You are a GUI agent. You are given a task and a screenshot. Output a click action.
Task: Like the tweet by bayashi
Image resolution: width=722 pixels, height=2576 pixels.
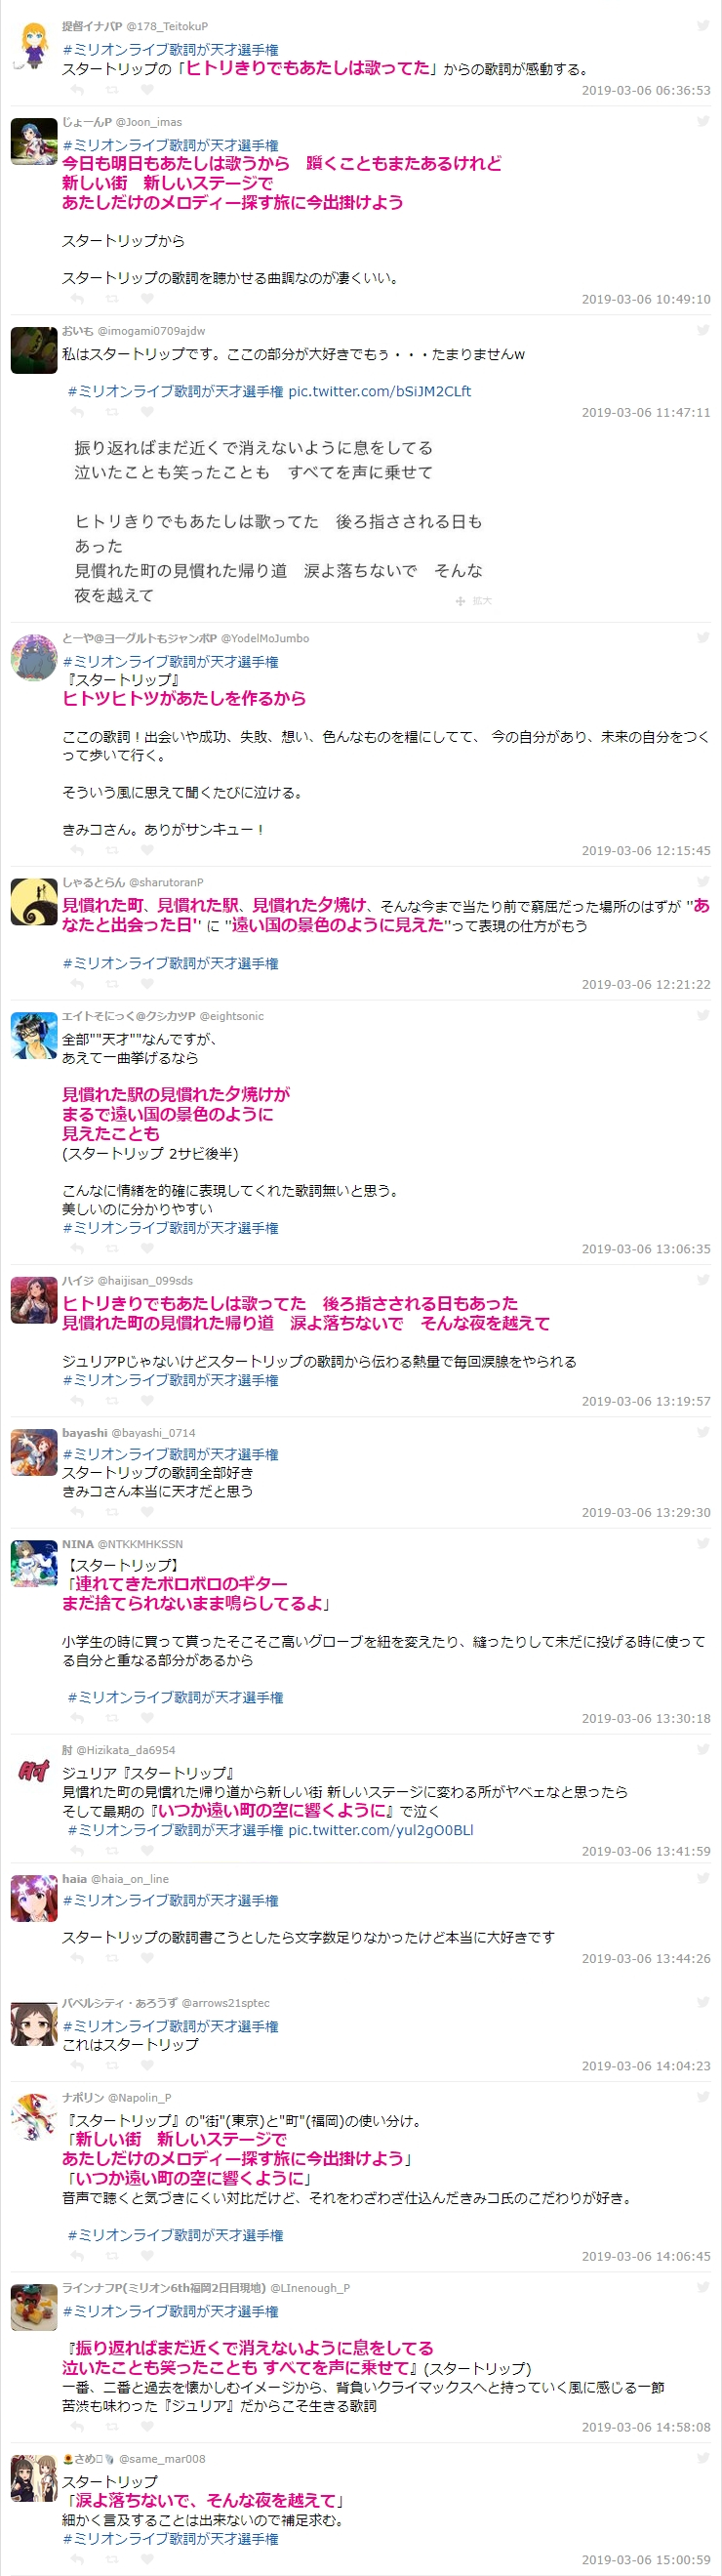pyautogui.click(x=147, y=1512)
